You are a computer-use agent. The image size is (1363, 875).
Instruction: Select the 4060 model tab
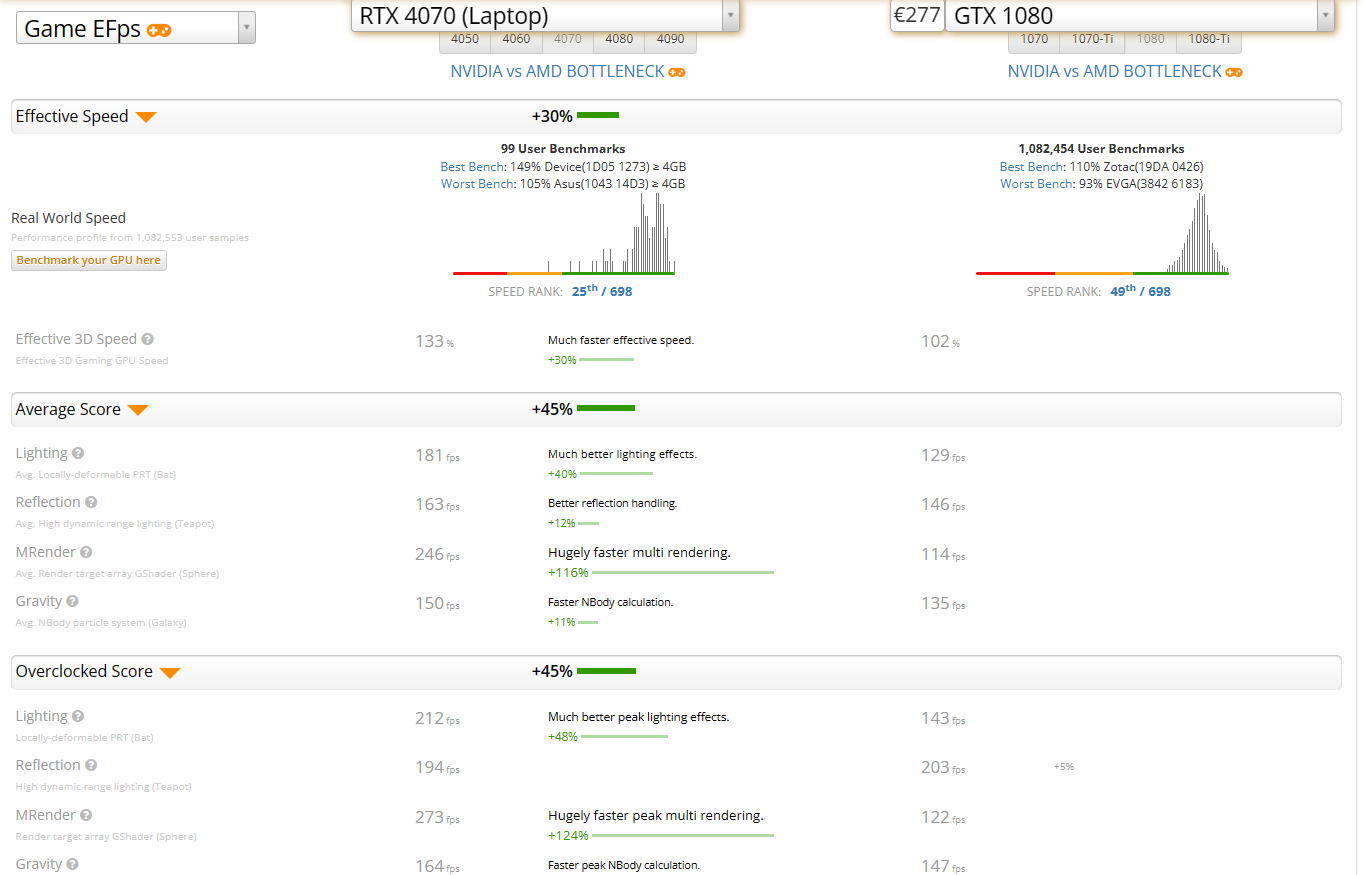516,39
